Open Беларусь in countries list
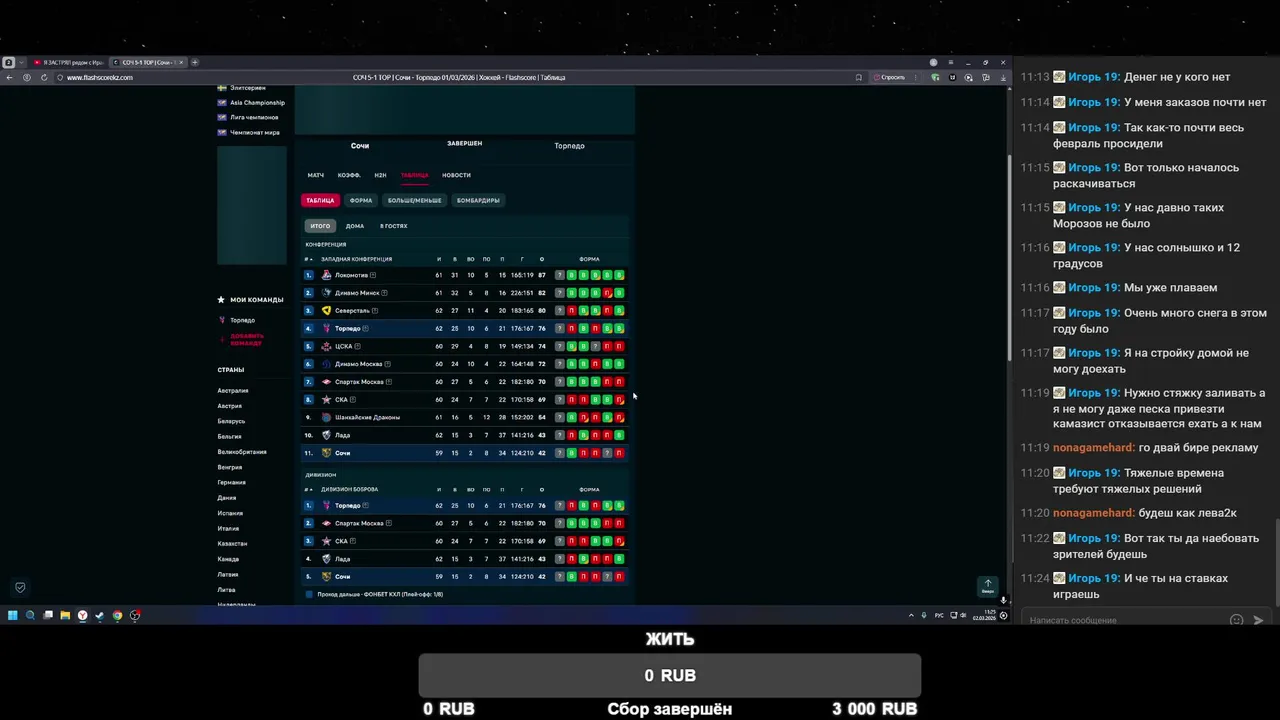The image size is (1280, 720). 231,421
